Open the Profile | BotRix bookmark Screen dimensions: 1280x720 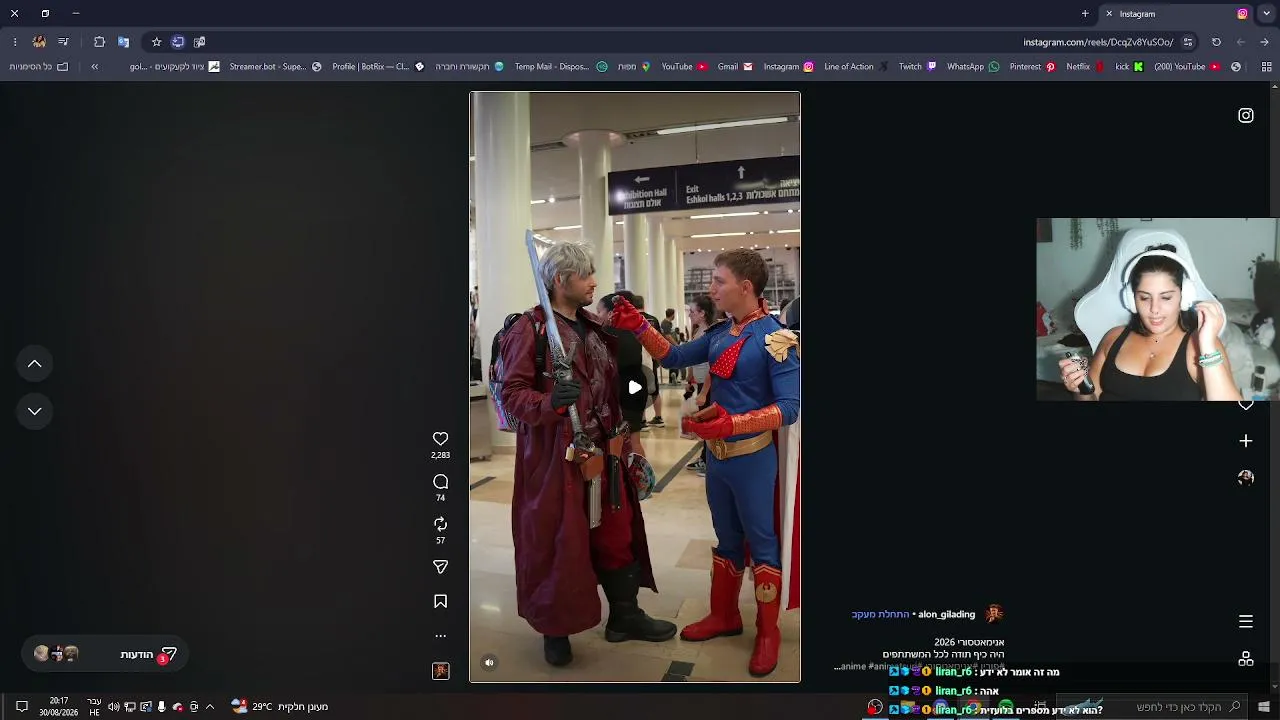378,67
